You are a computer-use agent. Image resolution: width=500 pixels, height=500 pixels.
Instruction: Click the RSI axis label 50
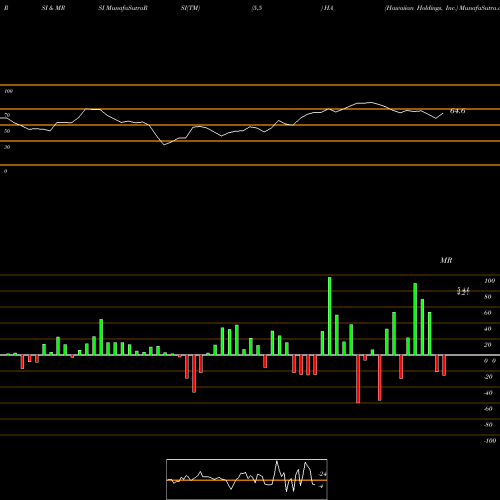pos(7,131)
